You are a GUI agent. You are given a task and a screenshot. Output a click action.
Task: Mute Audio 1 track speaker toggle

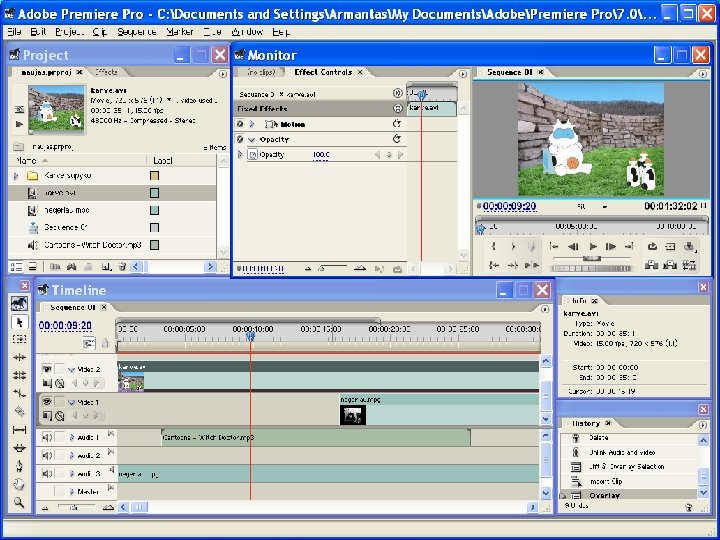coord(46,437)
